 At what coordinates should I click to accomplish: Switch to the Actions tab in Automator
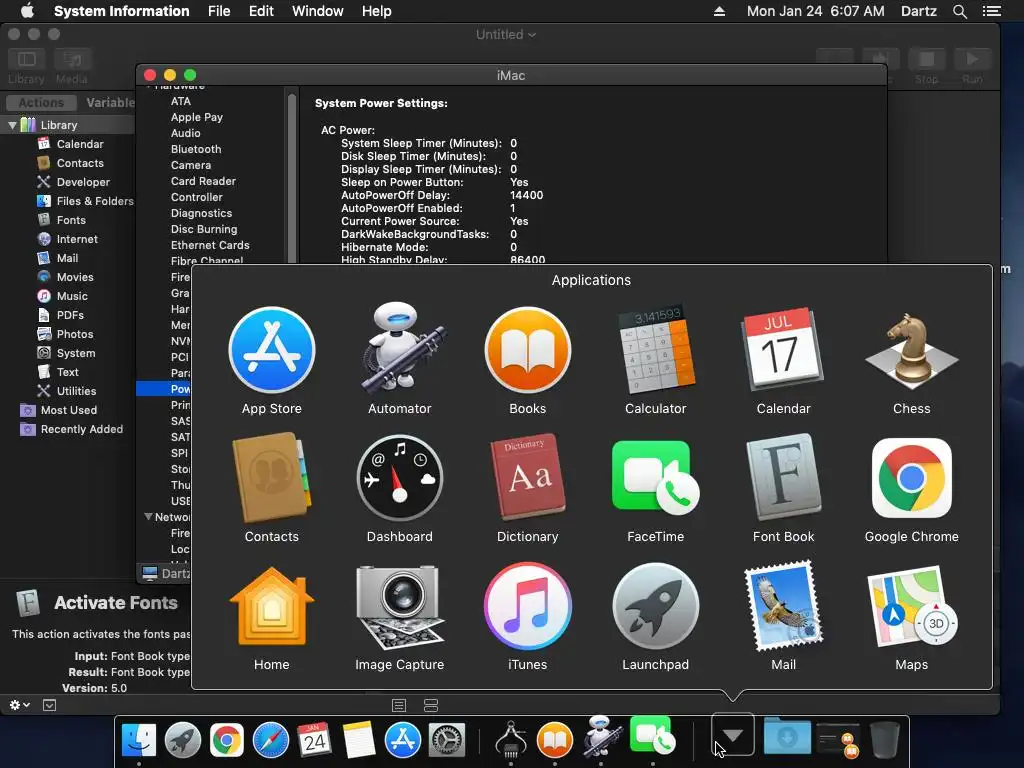[x=41, y=103]
